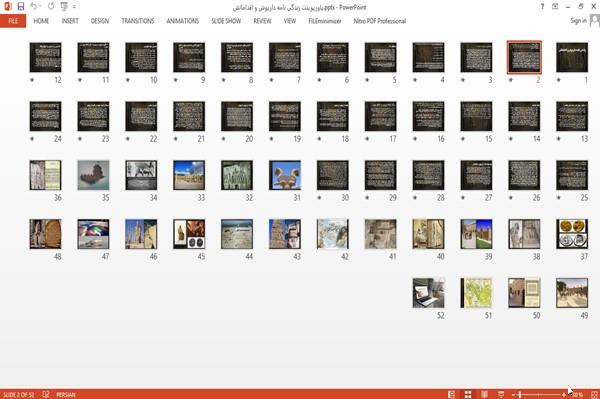The width and height of the screenshot is (600, 399).
Task: Click the spell check icon in status bar
Action: click(x=46, y=394)
